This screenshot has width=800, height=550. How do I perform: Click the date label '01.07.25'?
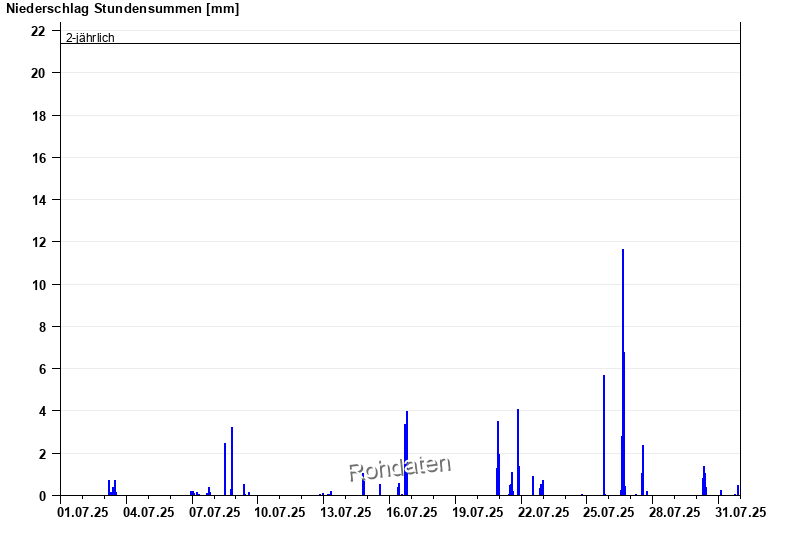coord(83,512)
